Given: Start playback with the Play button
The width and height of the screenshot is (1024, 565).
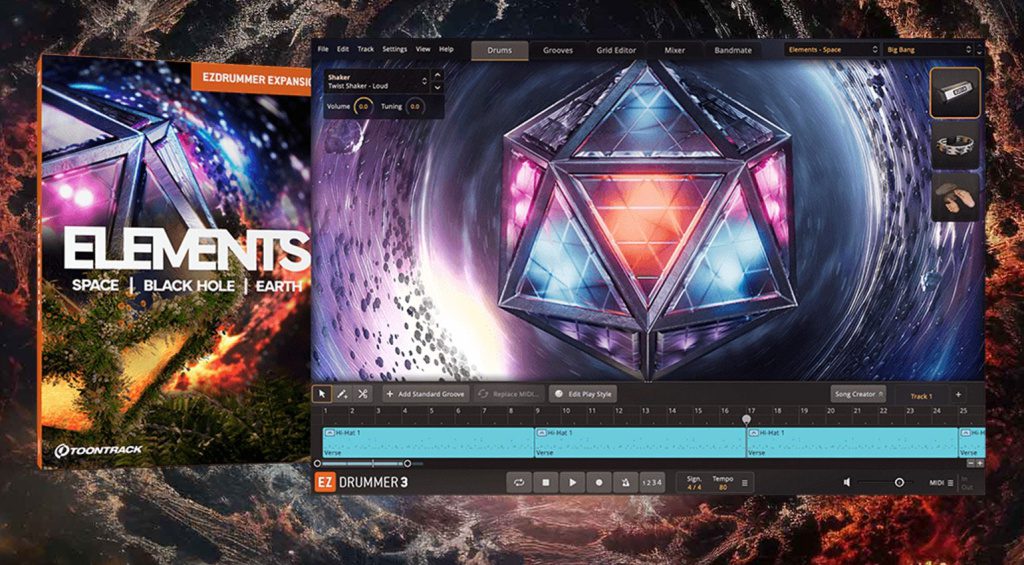Looking at the screenshot, I should (572, 483).
